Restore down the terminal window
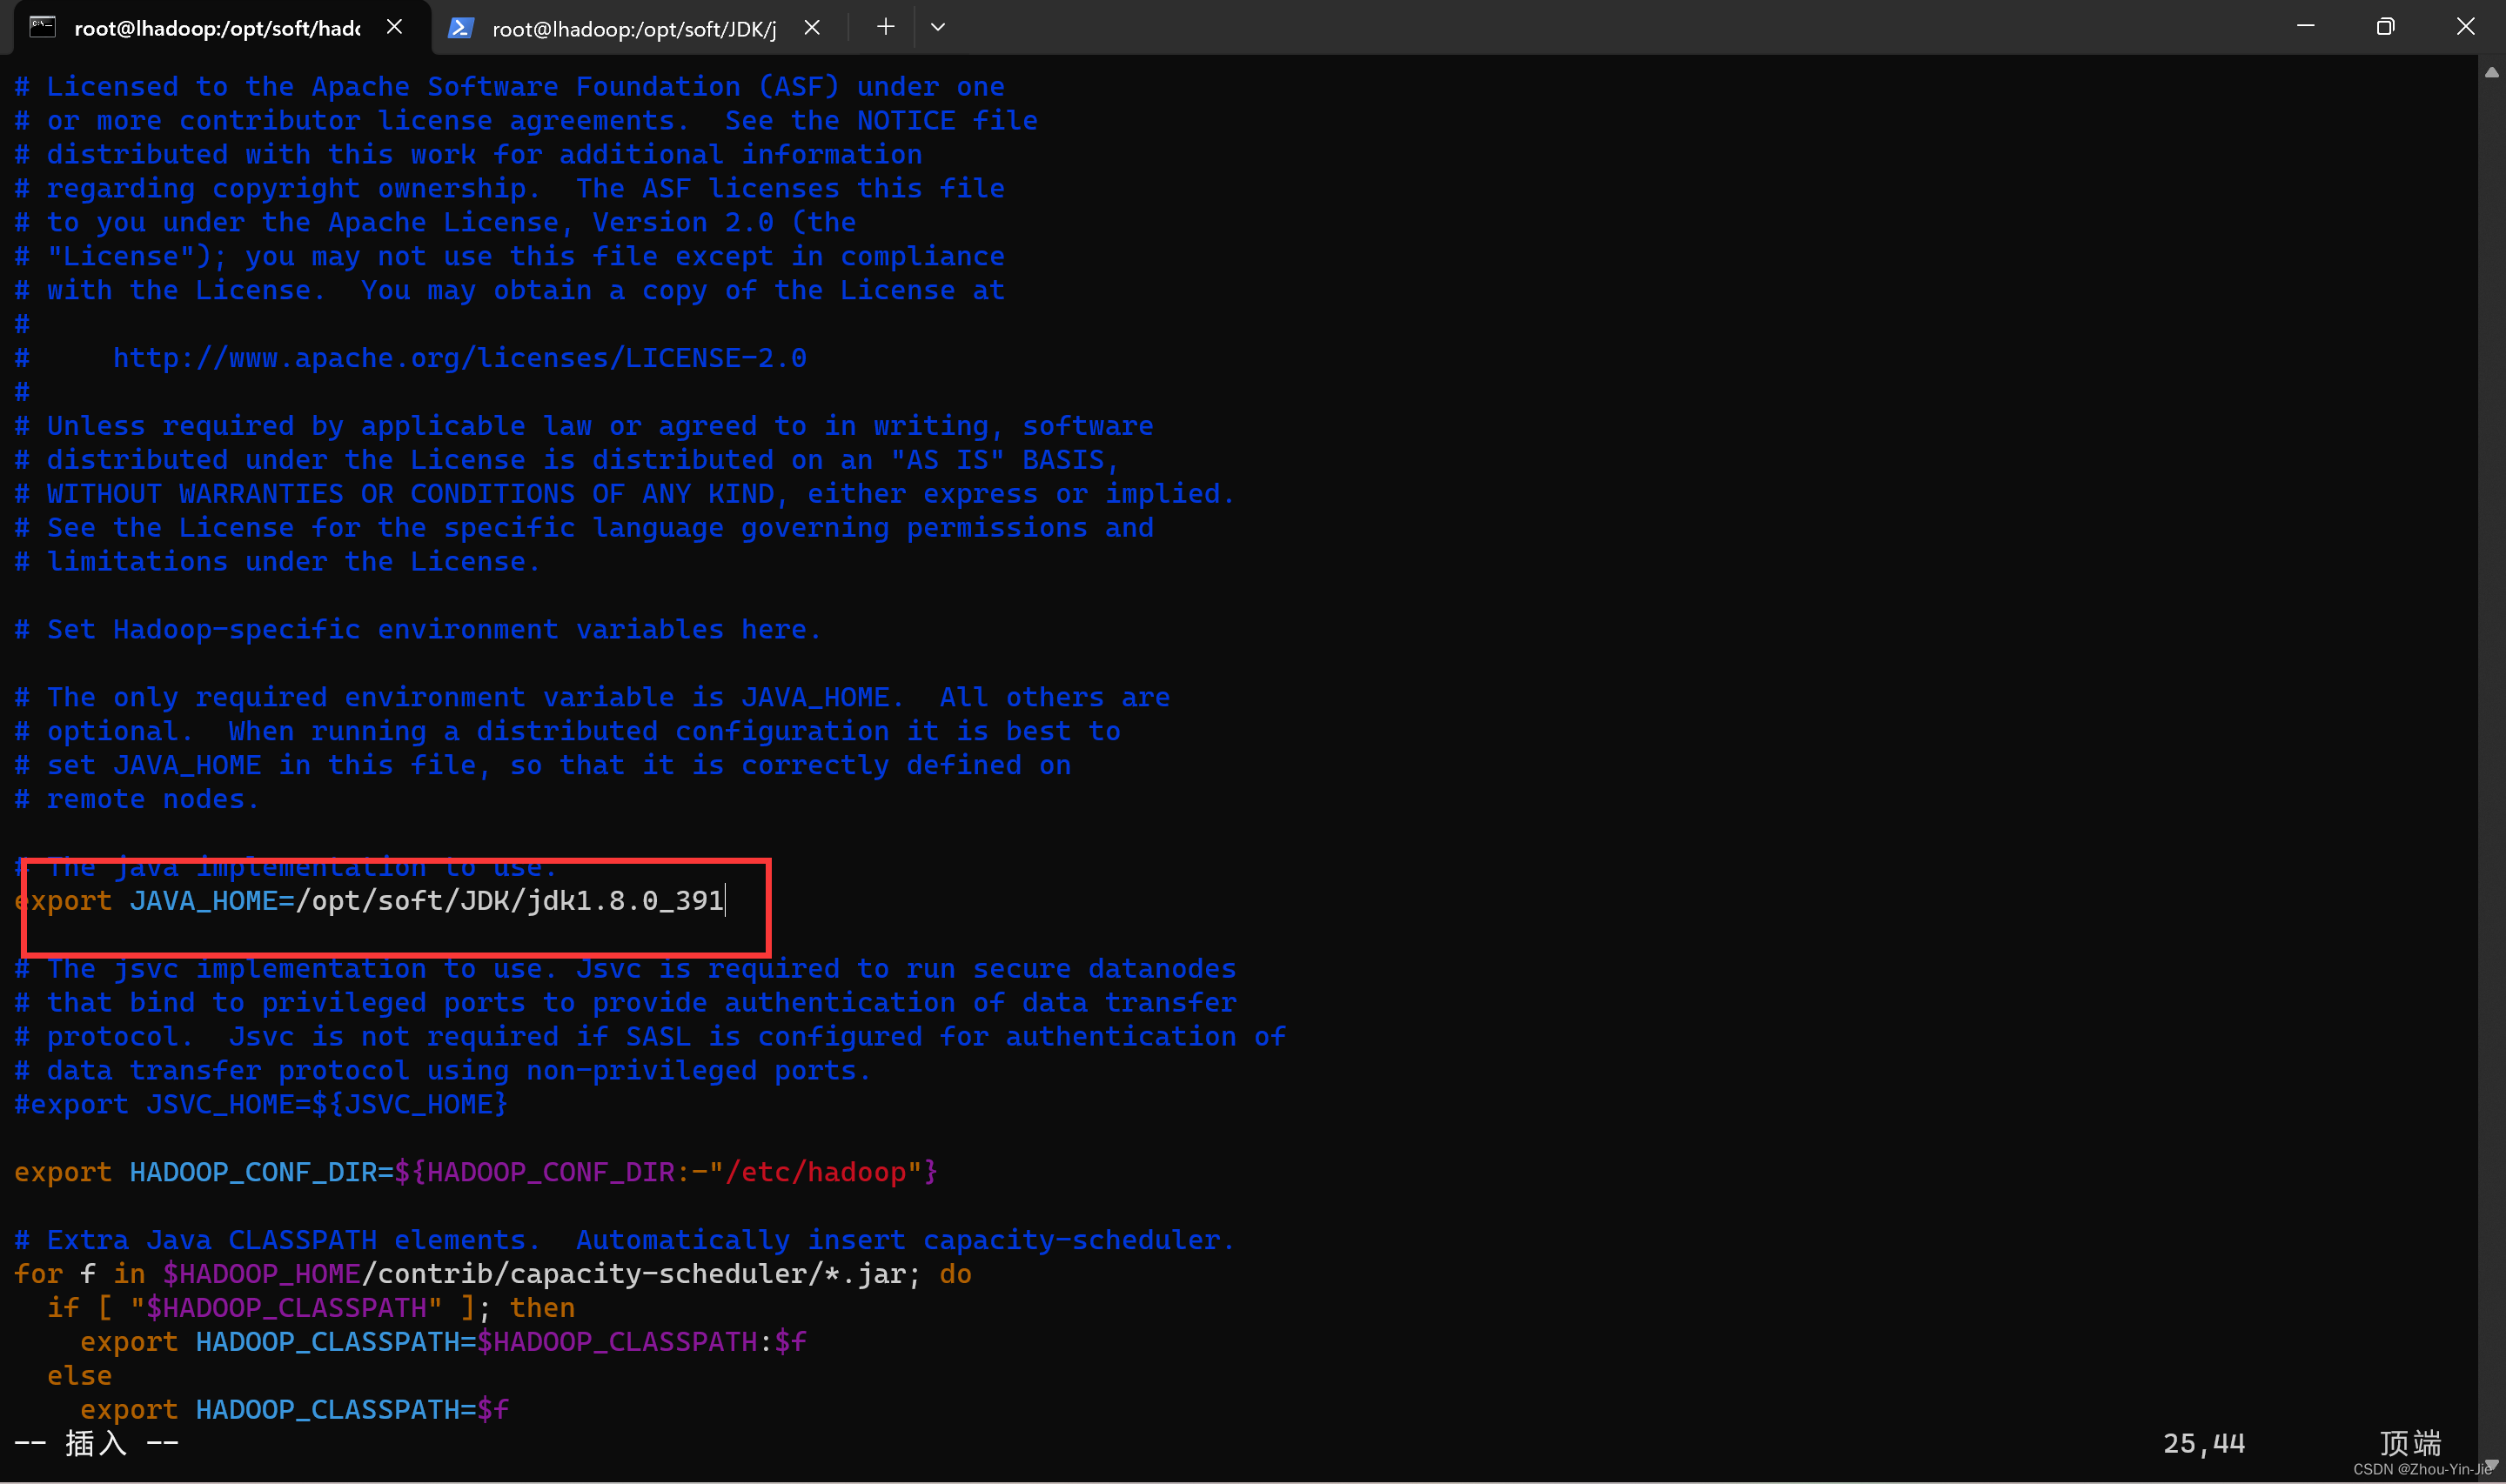2506x1484 pixels. (x=2385, y=26)
